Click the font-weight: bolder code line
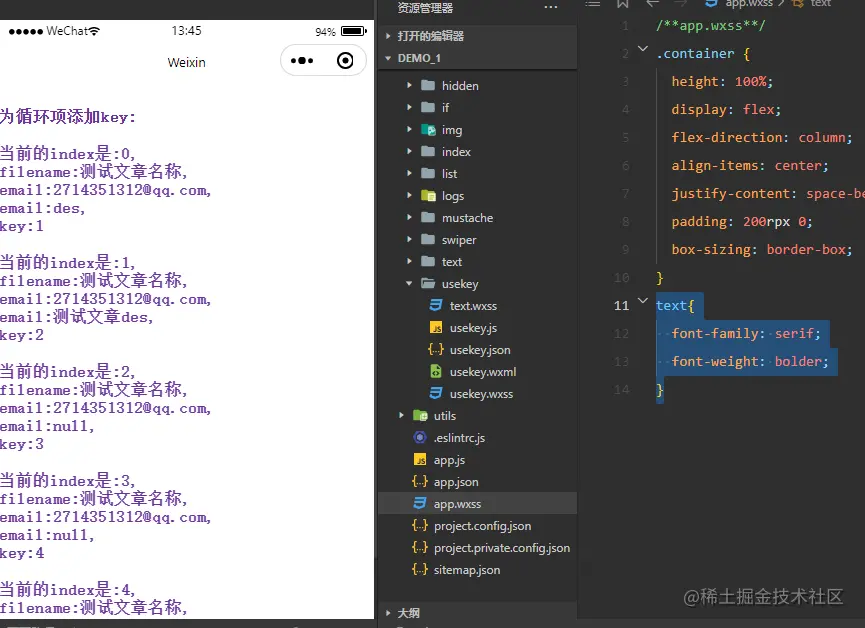Viewport: 865px width, 628px height. (x=749, y=361)
